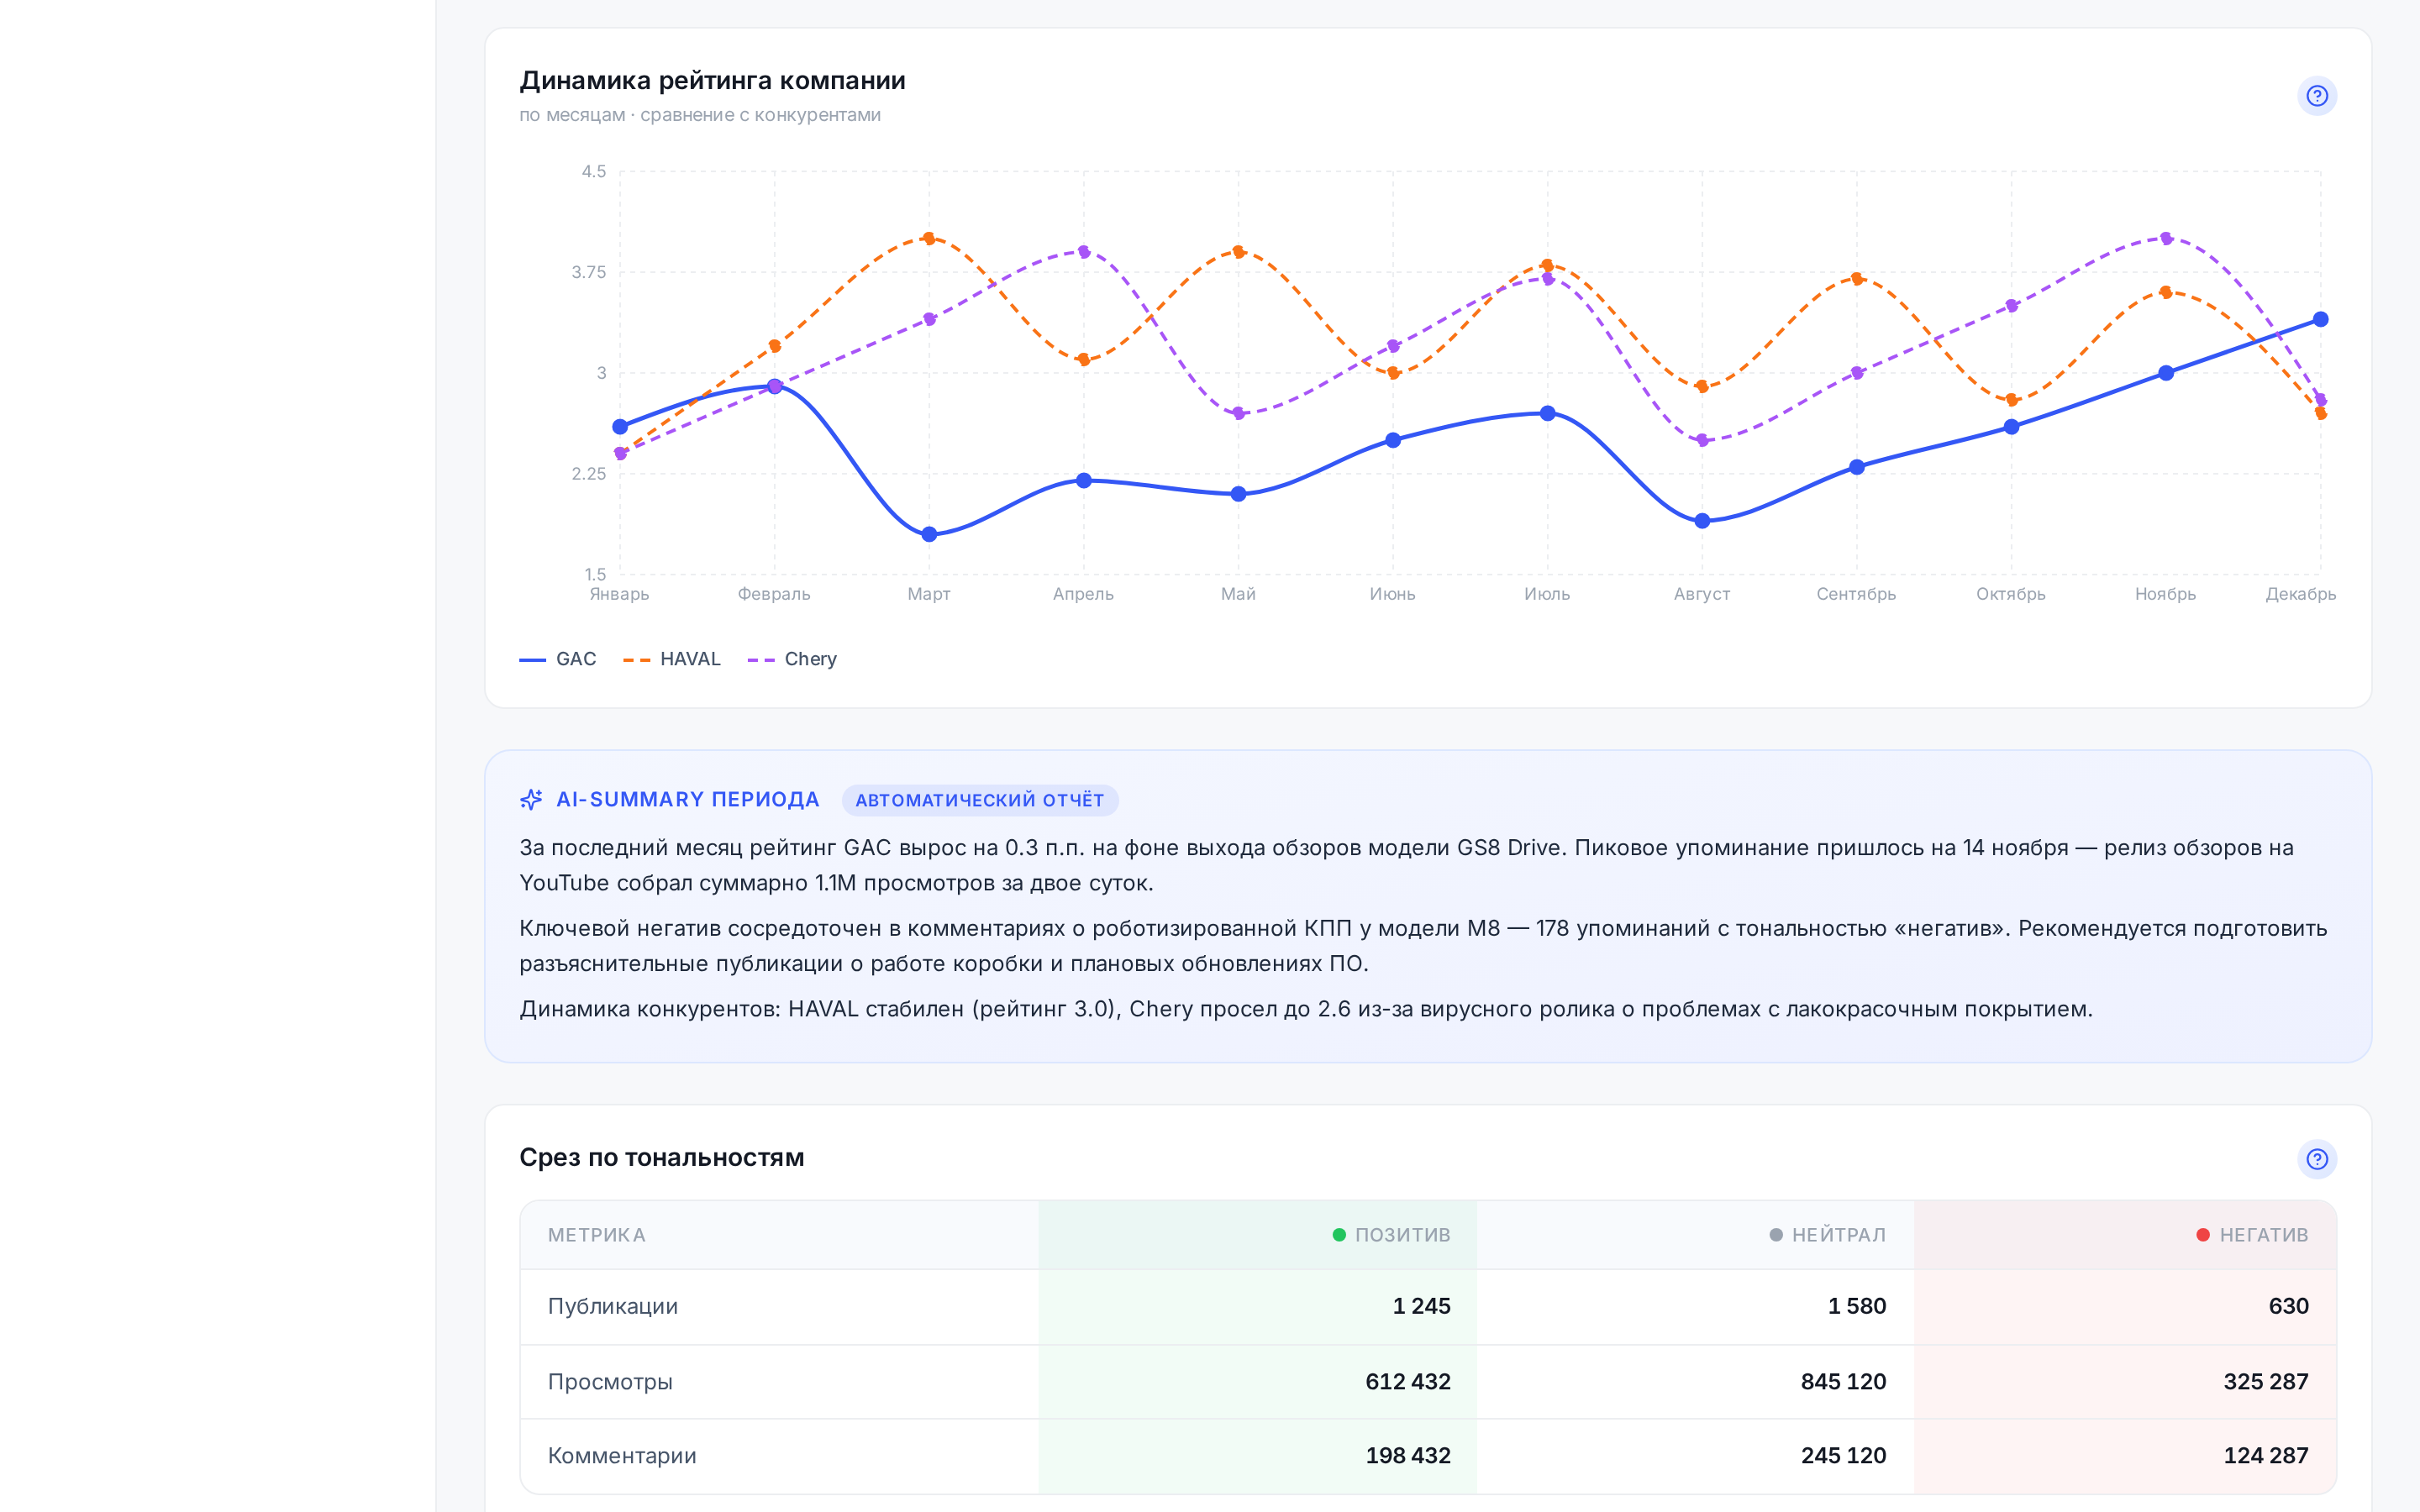Select the purple Chery point for Октябрь
This screenshot has width=2420, height=1512.
coord(2011,306)
